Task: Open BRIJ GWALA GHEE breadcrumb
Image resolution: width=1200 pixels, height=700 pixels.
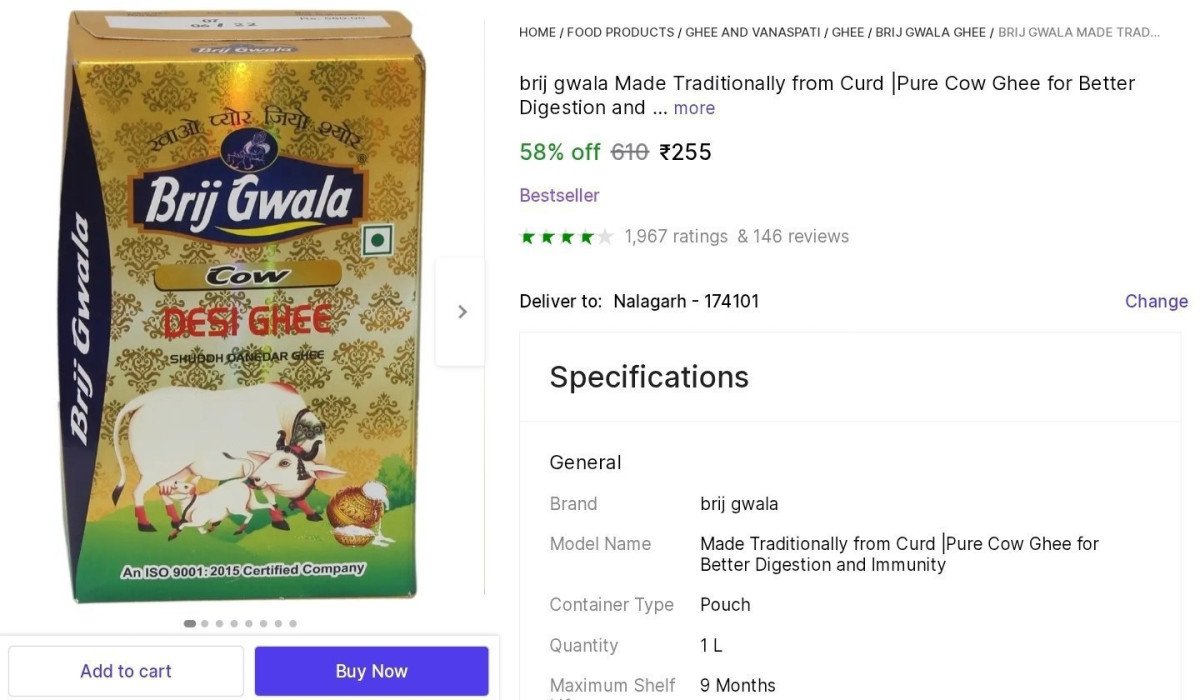Action: coord(930,32)
